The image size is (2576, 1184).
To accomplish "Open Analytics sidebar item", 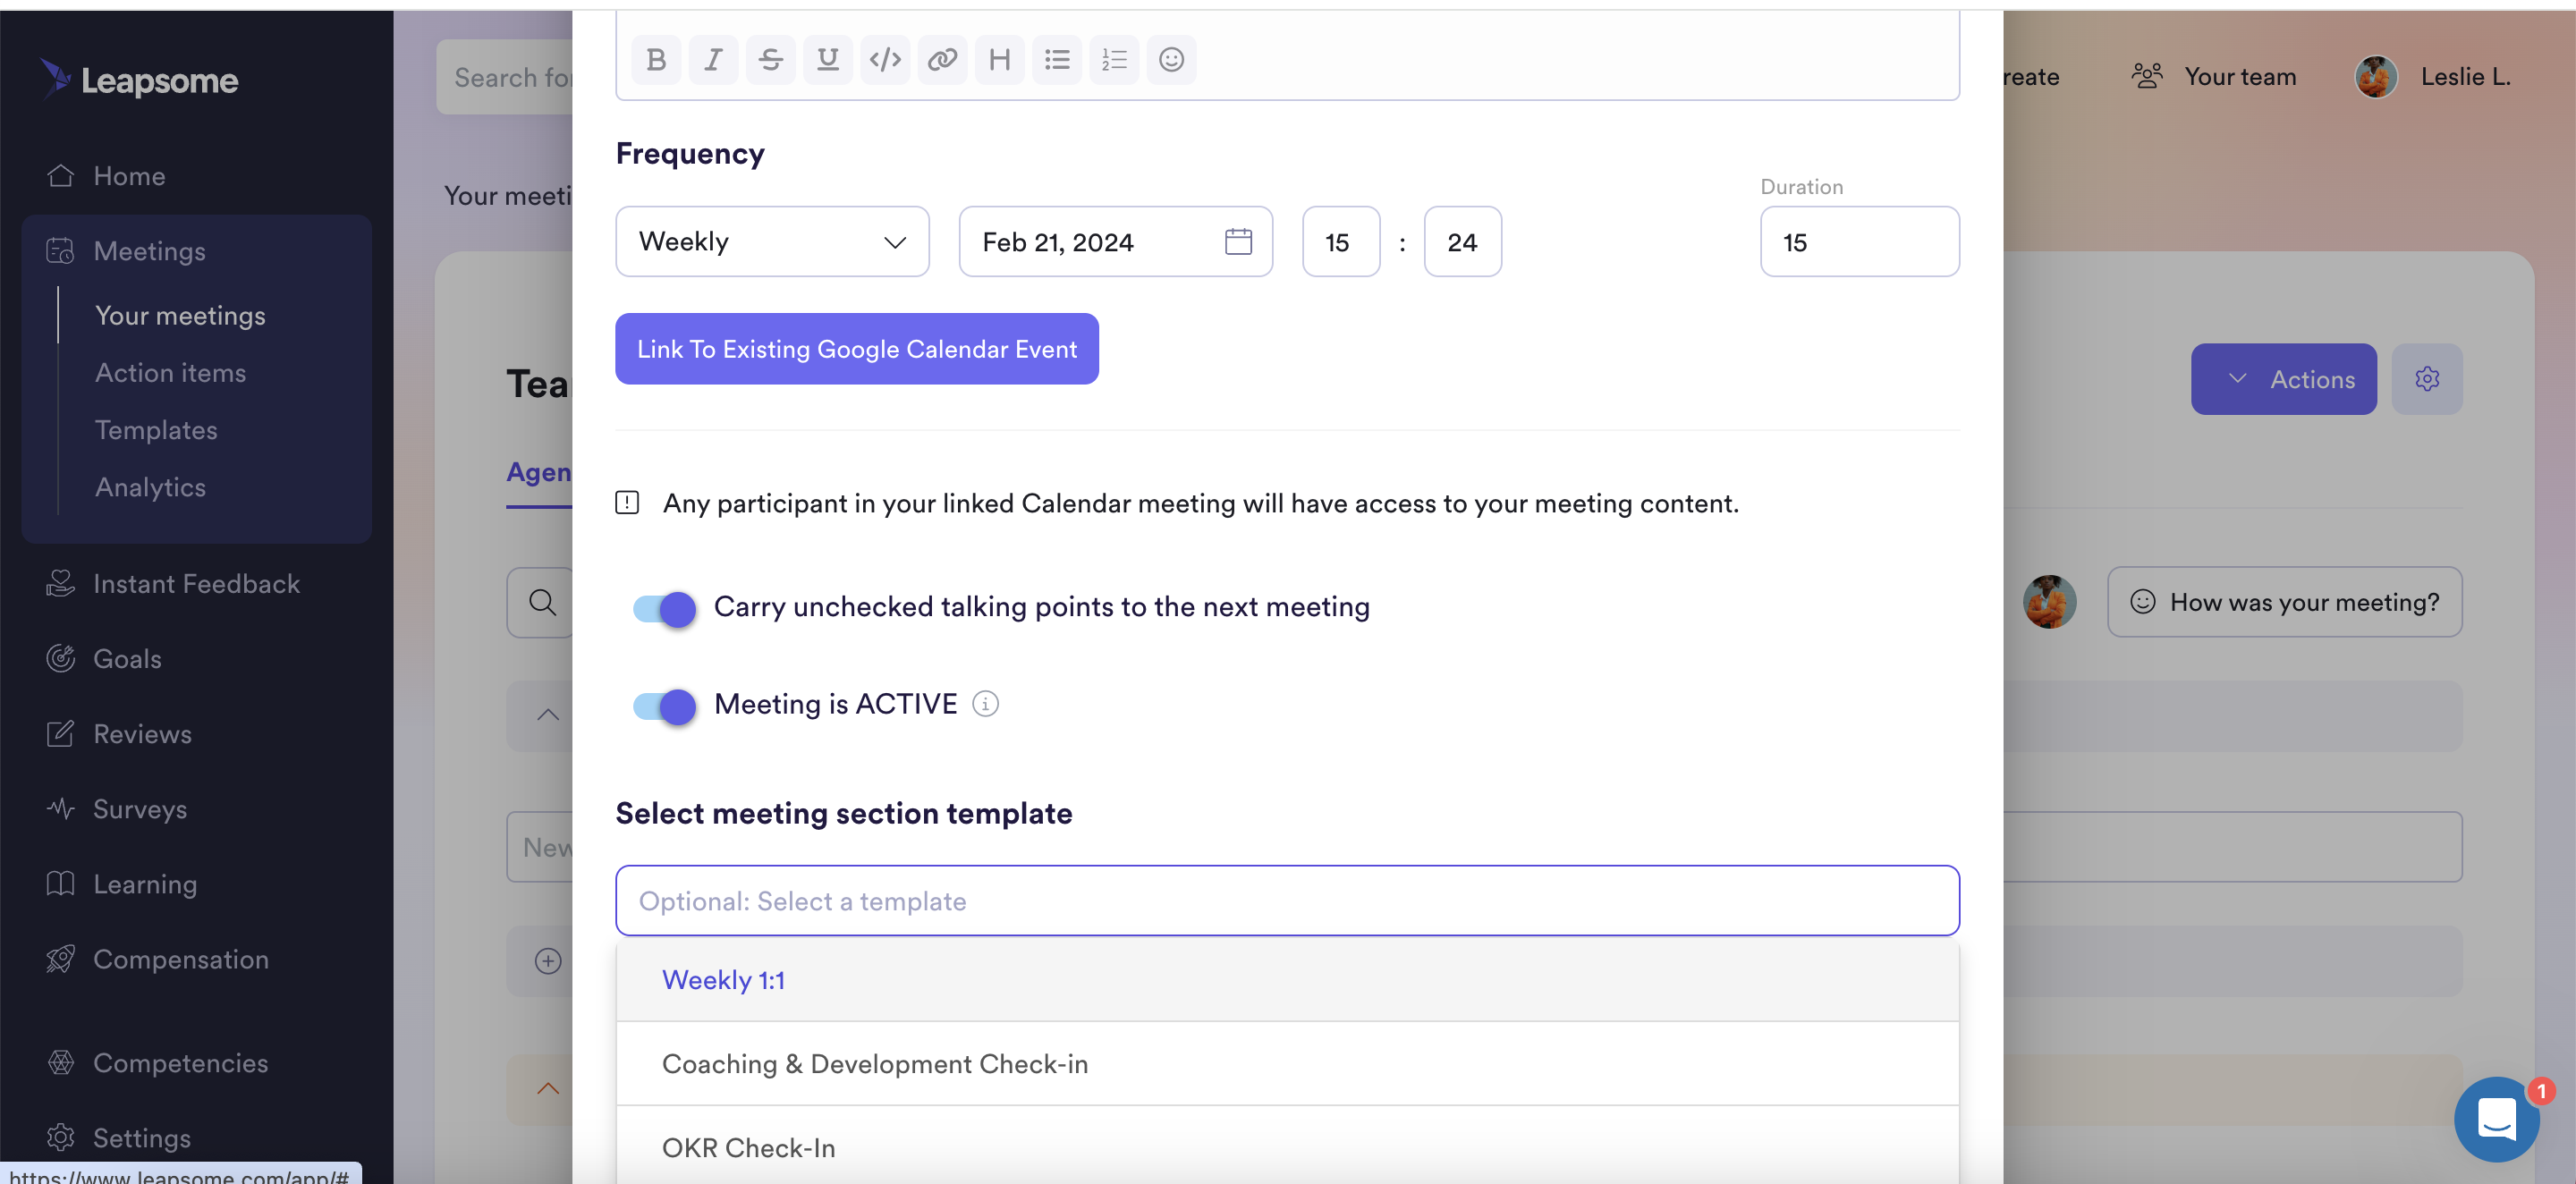I will click(150, 487).
